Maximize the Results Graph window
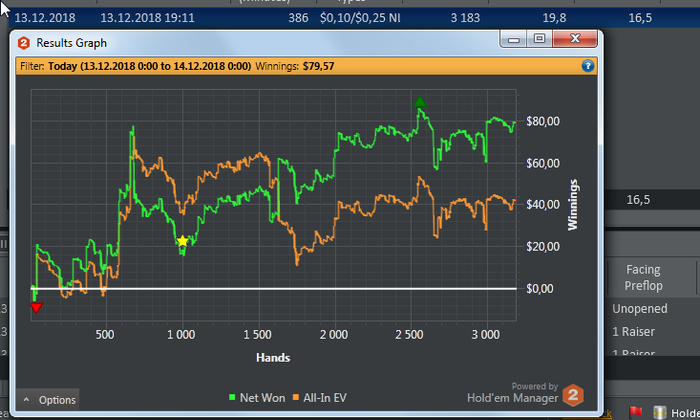700x420 pixels. point(539,39)
